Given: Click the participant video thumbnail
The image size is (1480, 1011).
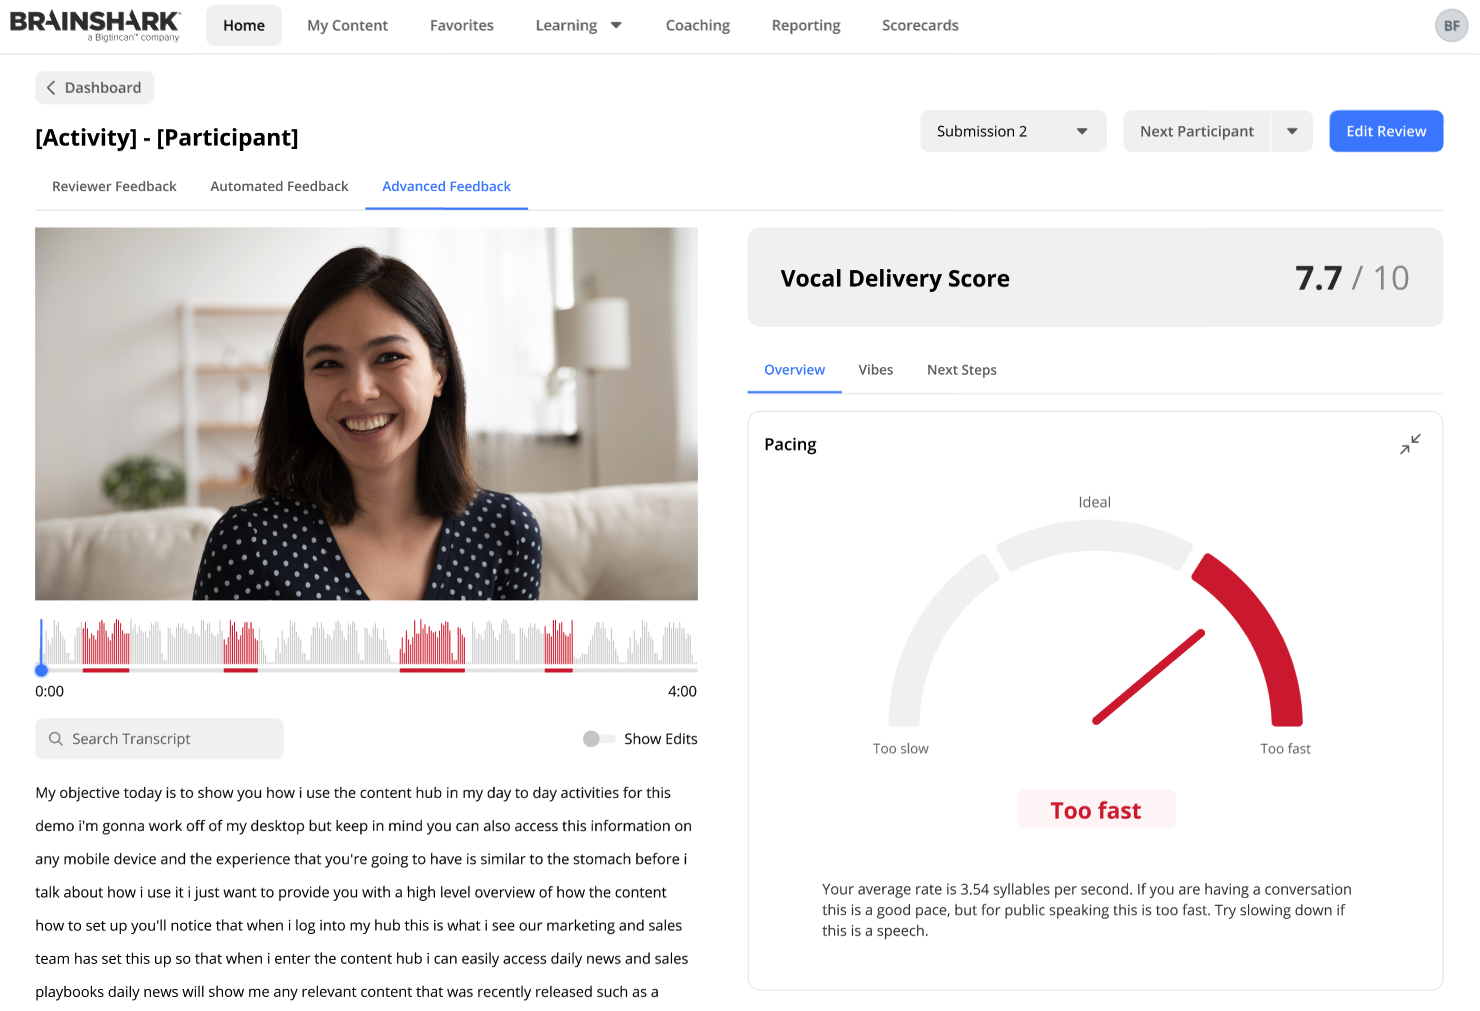Looking at the screenshot, I should [x=366, y=414].
